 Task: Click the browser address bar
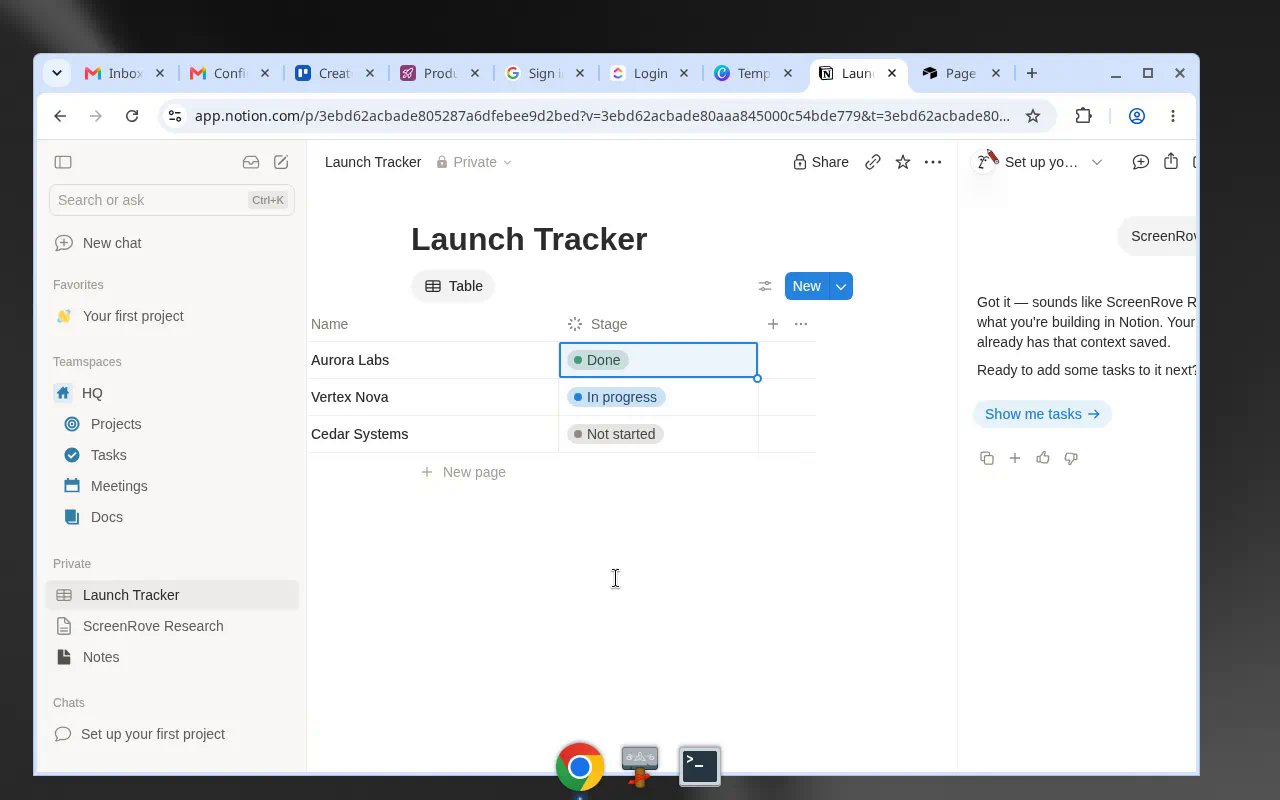coord(603,116)
